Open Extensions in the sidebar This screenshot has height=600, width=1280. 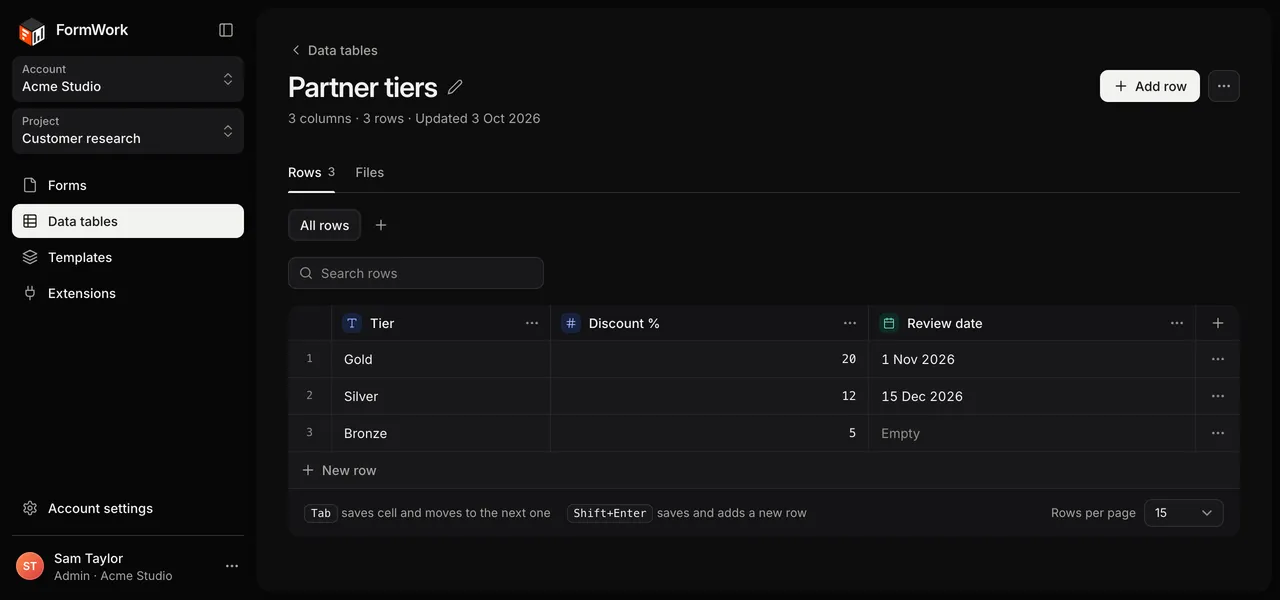tap(128, 293)
